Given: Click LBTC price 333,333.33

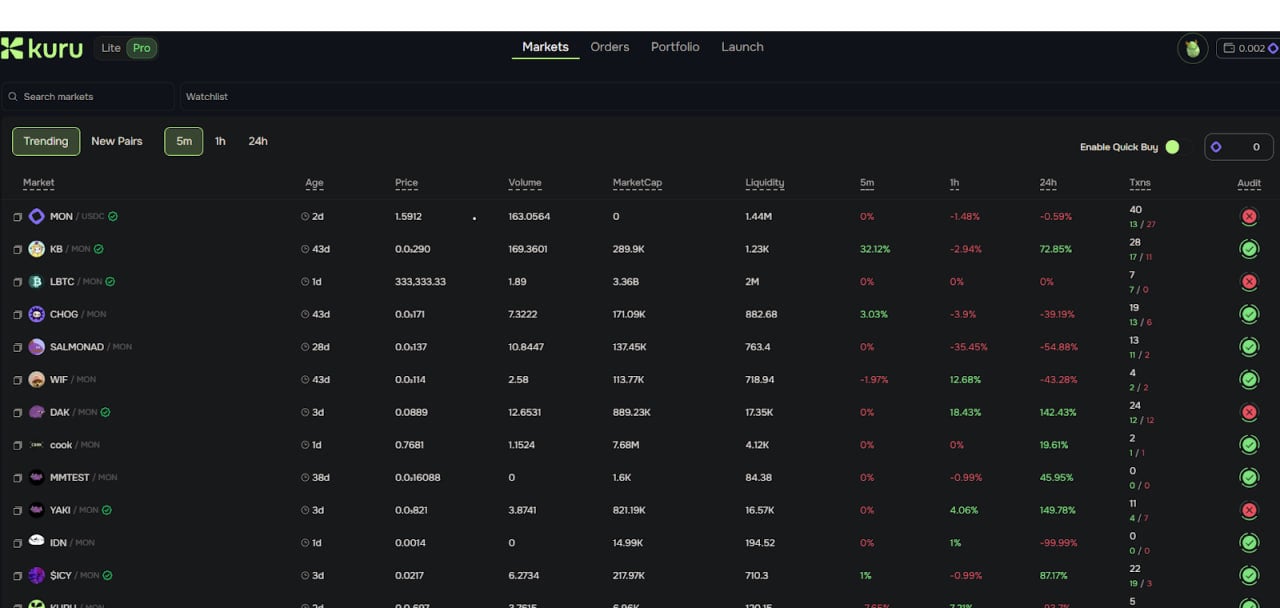Looking at the screenshot, I should [420, 282].
